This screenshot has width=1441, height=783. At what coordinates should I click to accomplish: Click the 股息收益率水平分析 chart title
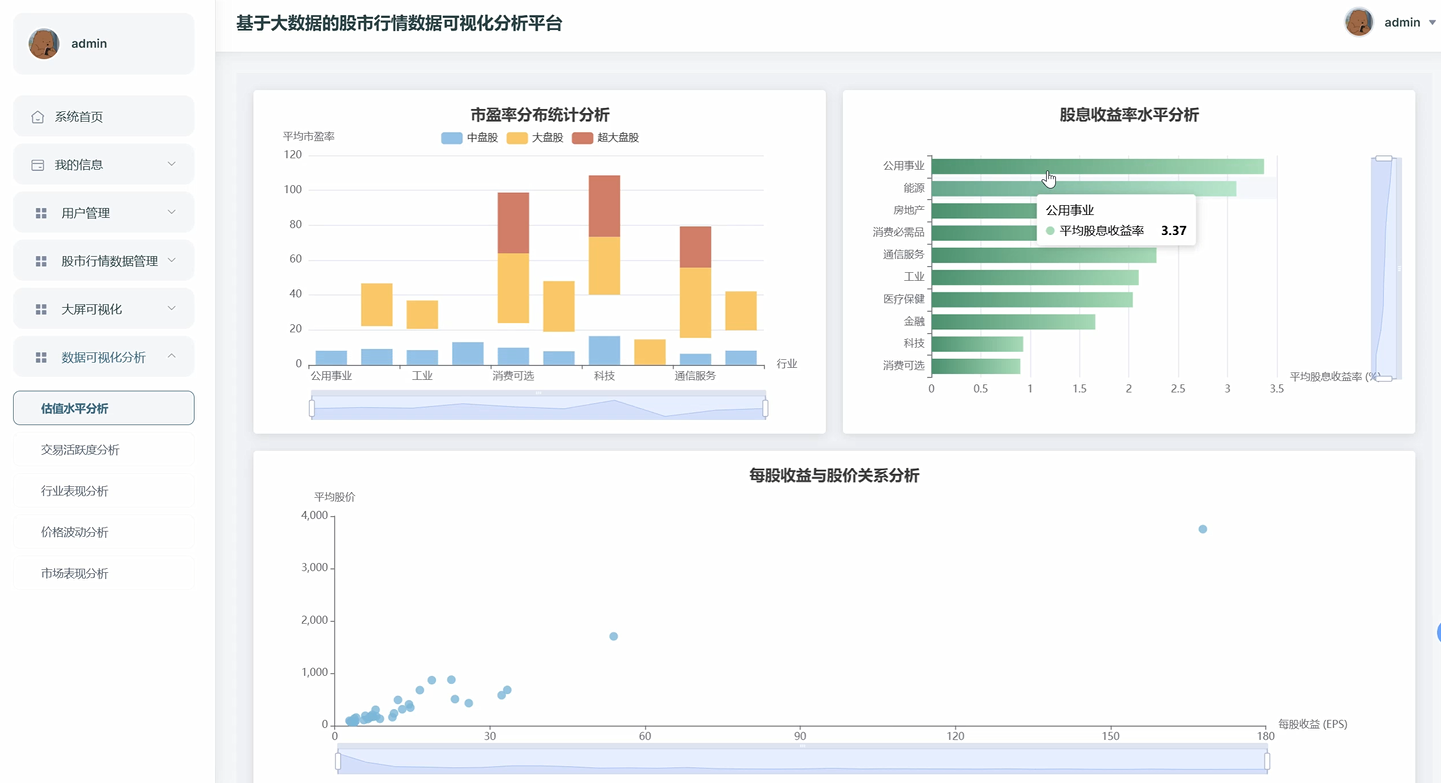pos(1129,115)
